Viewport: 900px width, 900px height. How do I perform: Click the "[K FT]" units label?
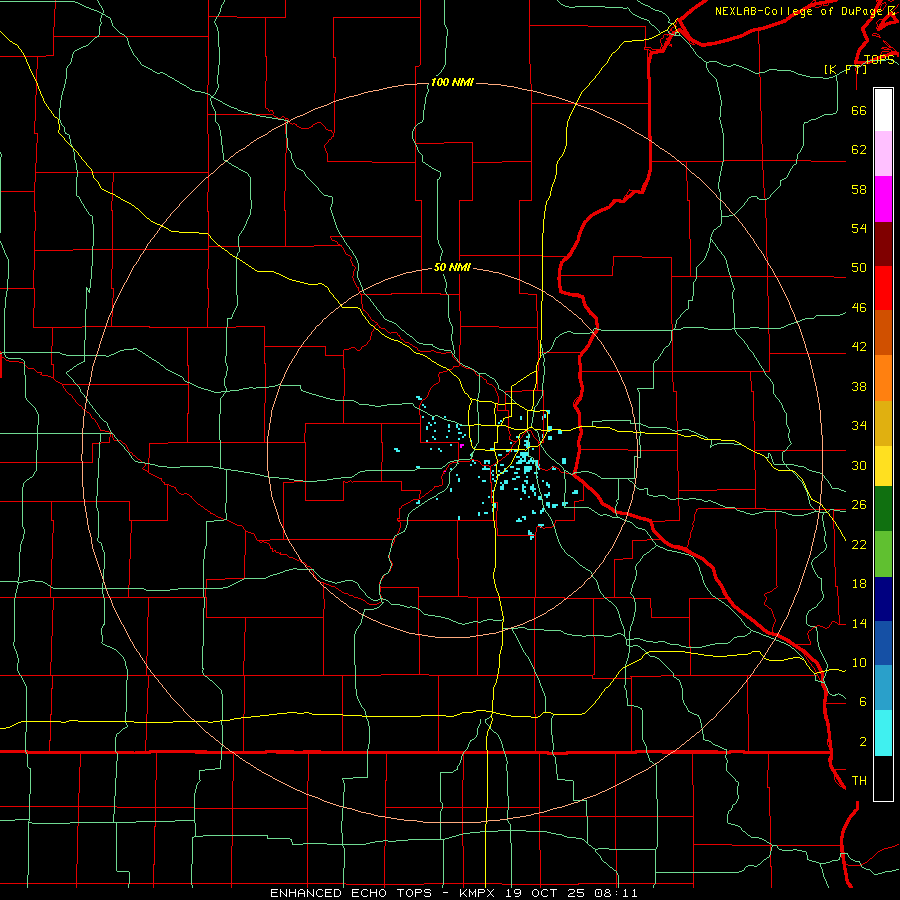coord(845,70)
